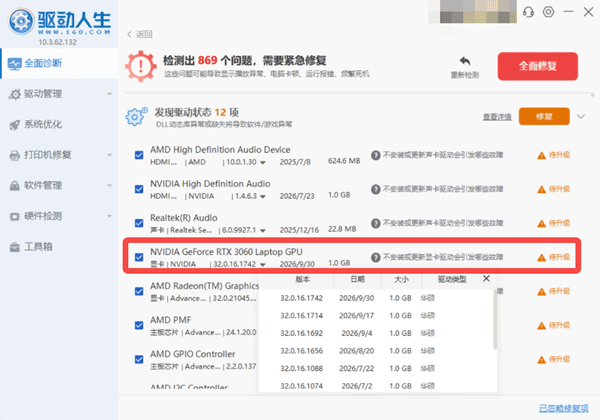Click the 系统优化 rocket icon

click(x=15, y=125)
